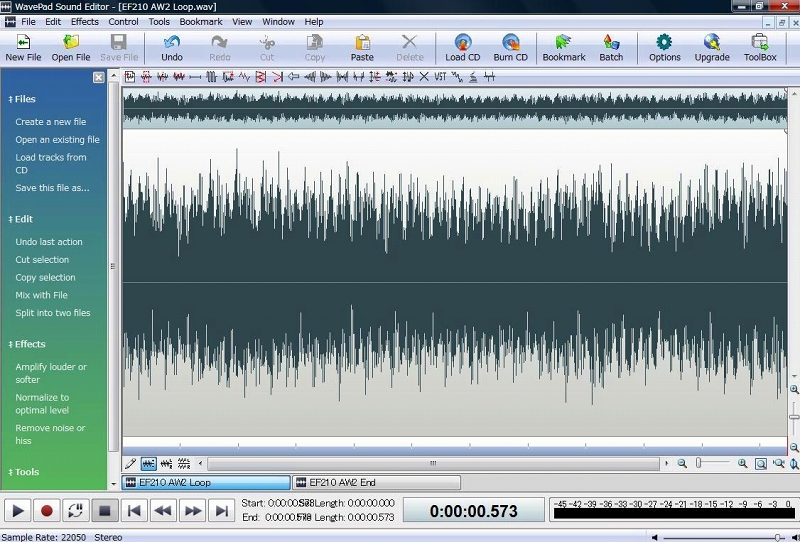Viewport: 800px width, 542px height.
Task: Toggle the pencil edit mode button
Action: click(x=131, y=463)
